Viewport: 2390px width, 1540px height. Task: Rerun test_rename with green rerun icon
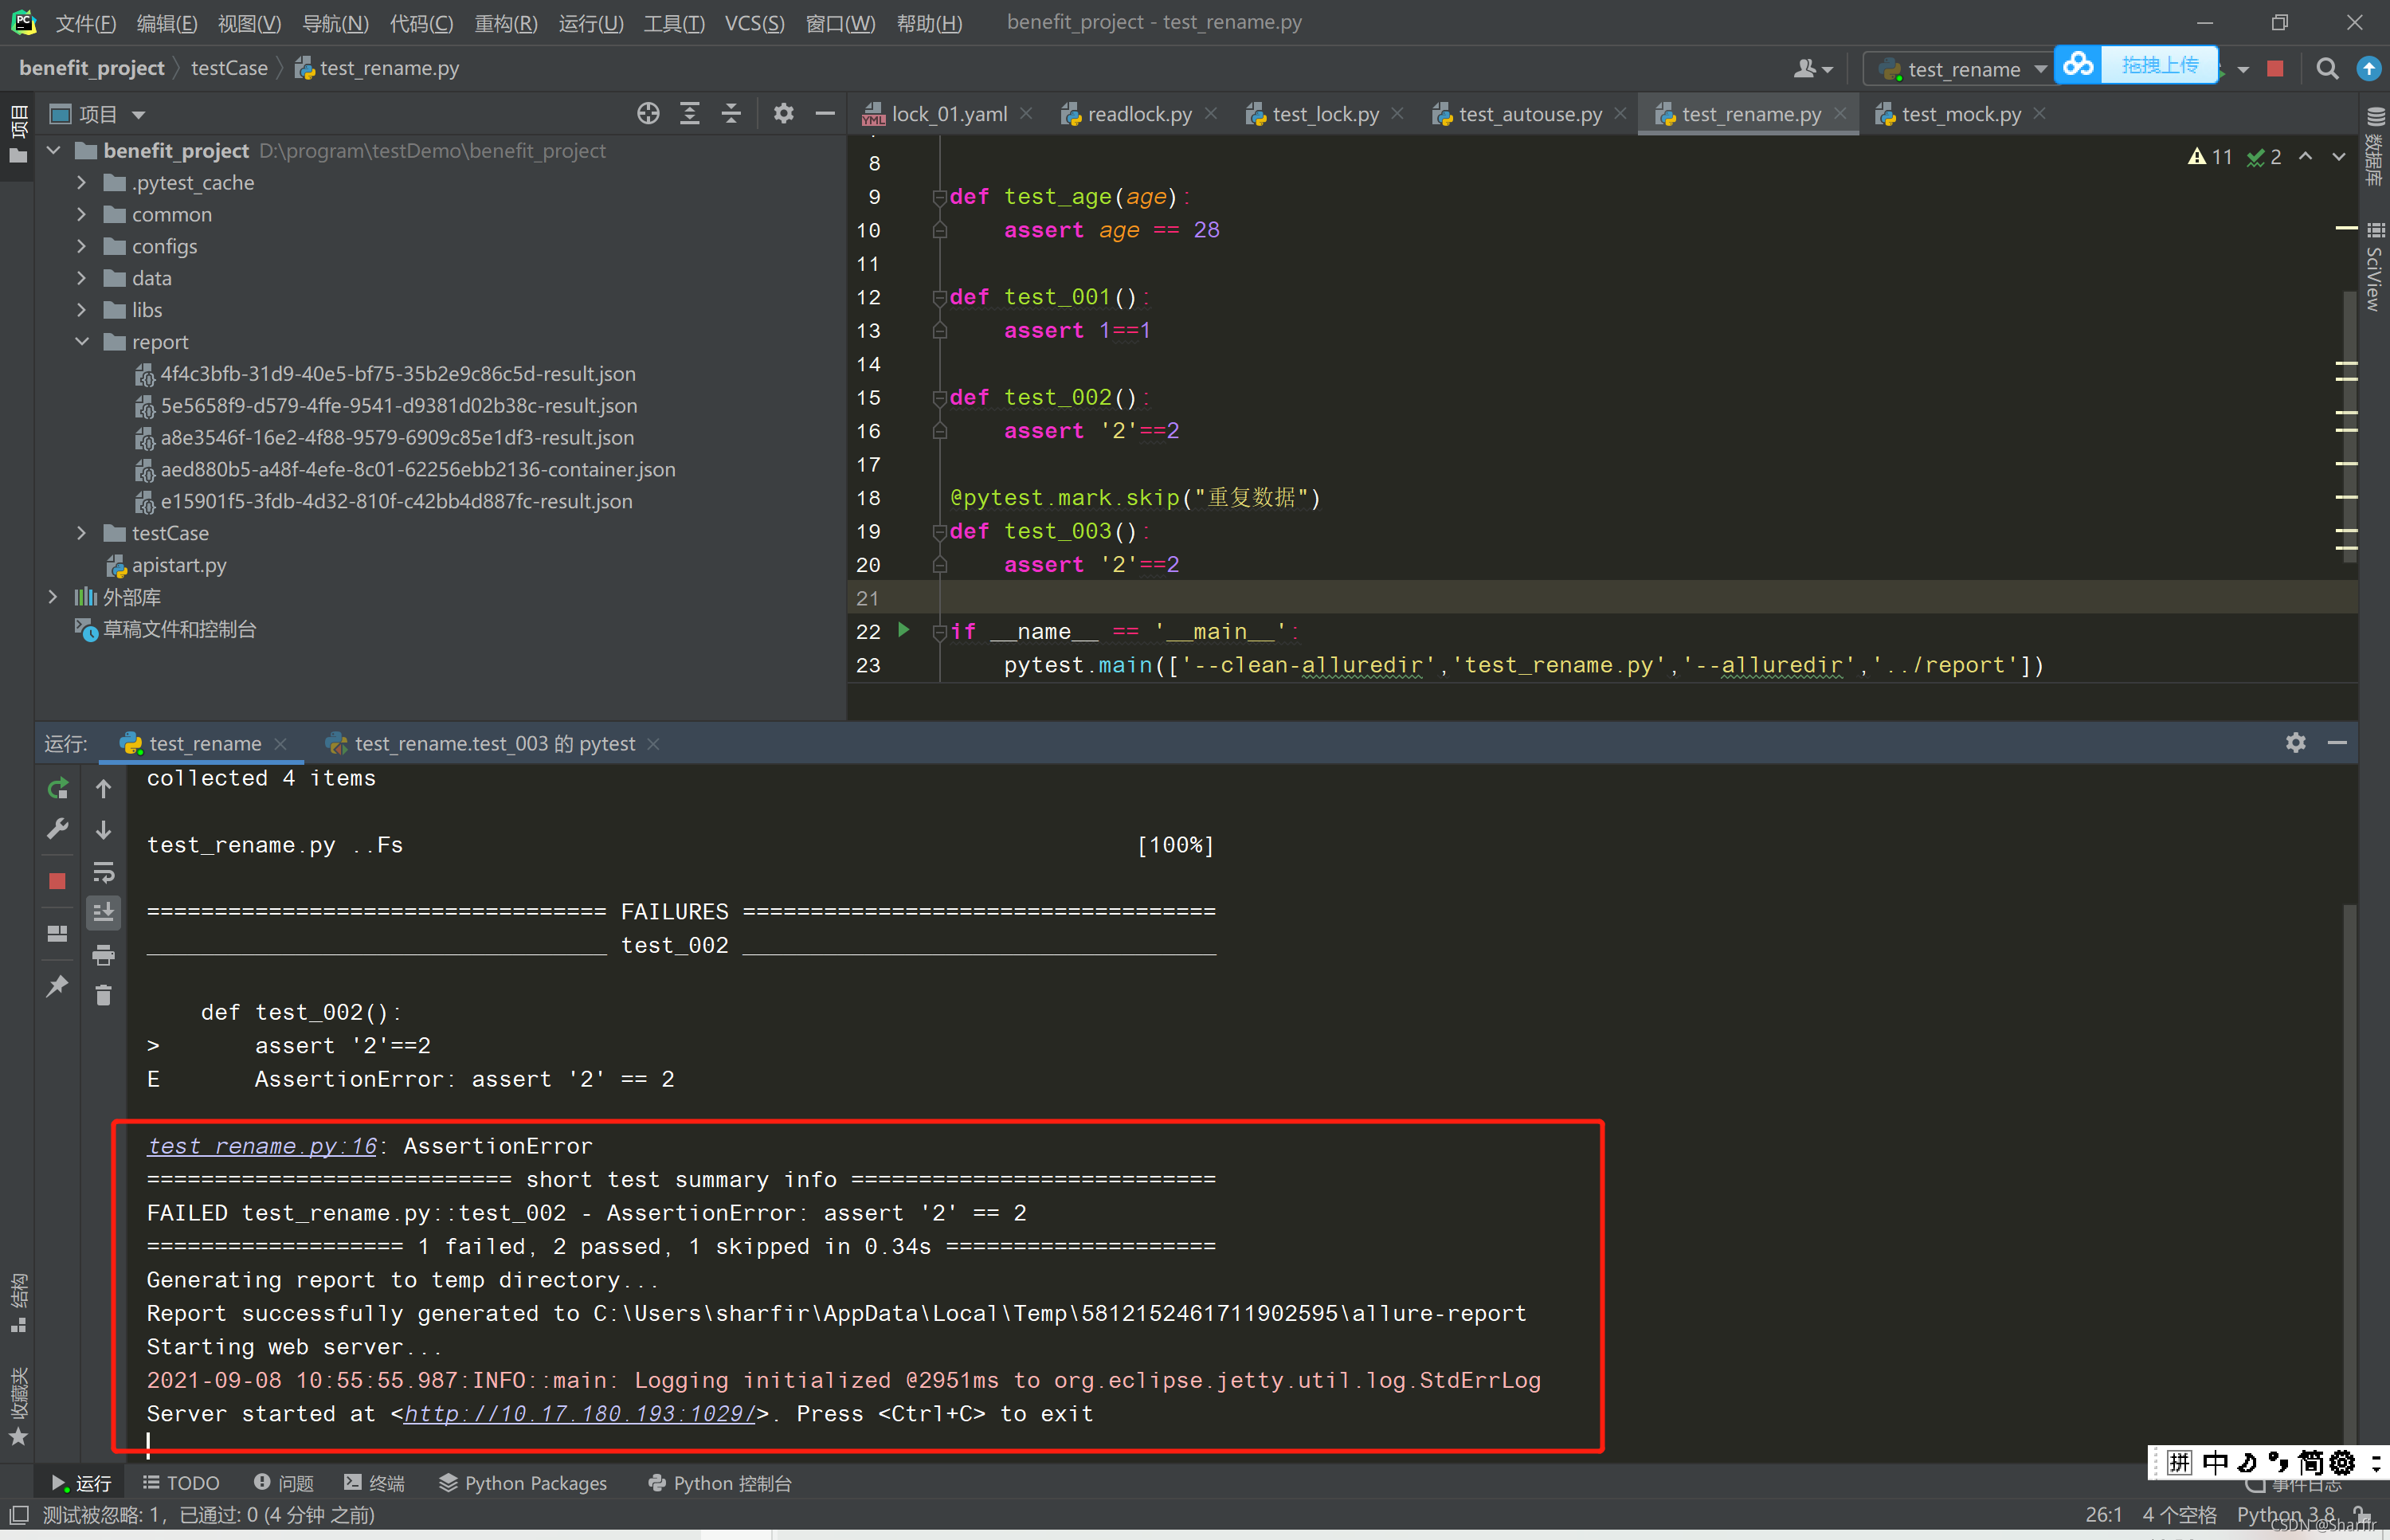click(x=58, y=788)
